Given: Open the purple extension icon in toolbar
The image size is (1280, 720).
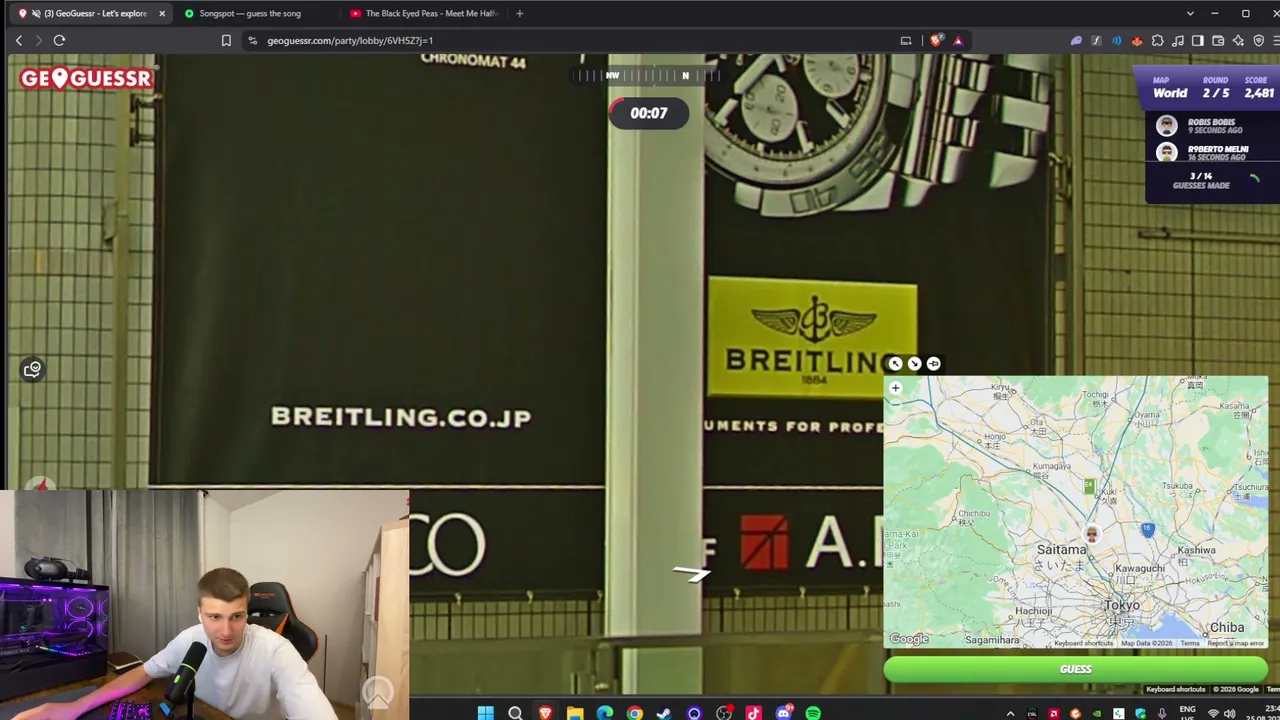Looking at the screenshot, I should pos(1076,40).
